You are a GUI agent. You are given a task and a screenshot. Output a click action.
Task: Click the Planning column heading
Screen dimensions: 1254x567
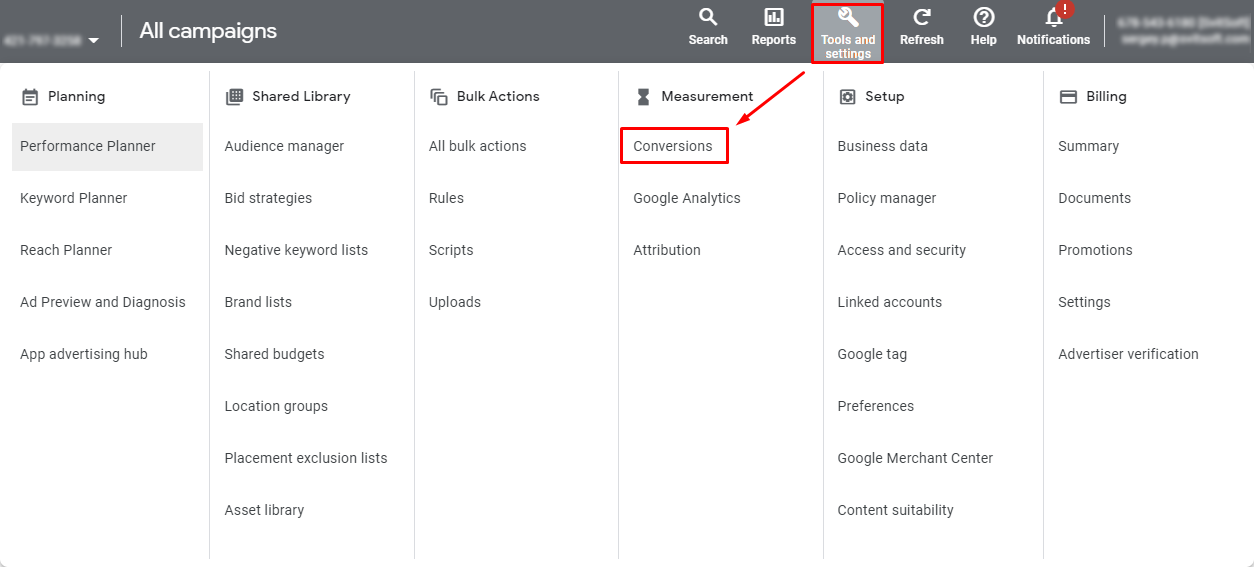pos(76,97)
